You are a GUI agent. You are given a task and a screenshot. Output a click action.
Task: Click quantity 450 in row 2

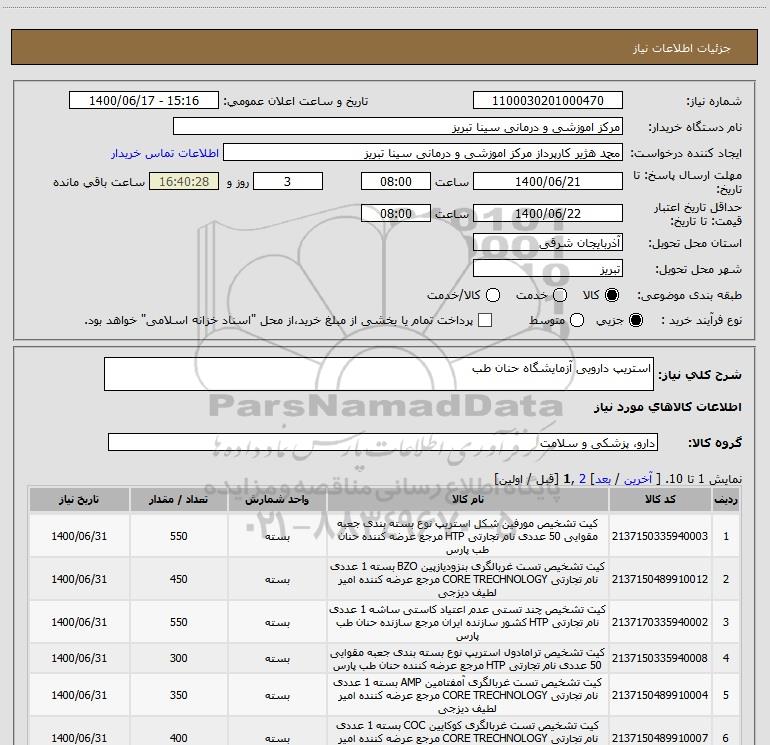tap(178, 579)
